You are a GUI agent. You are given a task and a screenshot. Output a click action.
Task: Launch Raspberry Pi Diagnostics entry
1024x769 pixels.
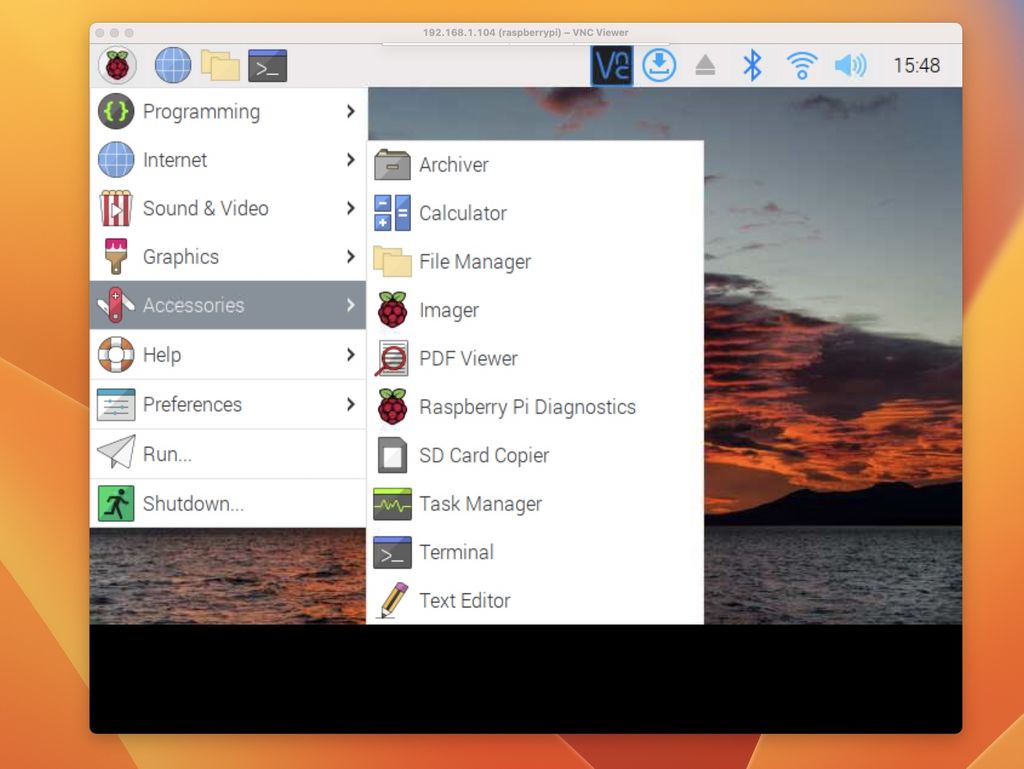(x=536, y=406)
